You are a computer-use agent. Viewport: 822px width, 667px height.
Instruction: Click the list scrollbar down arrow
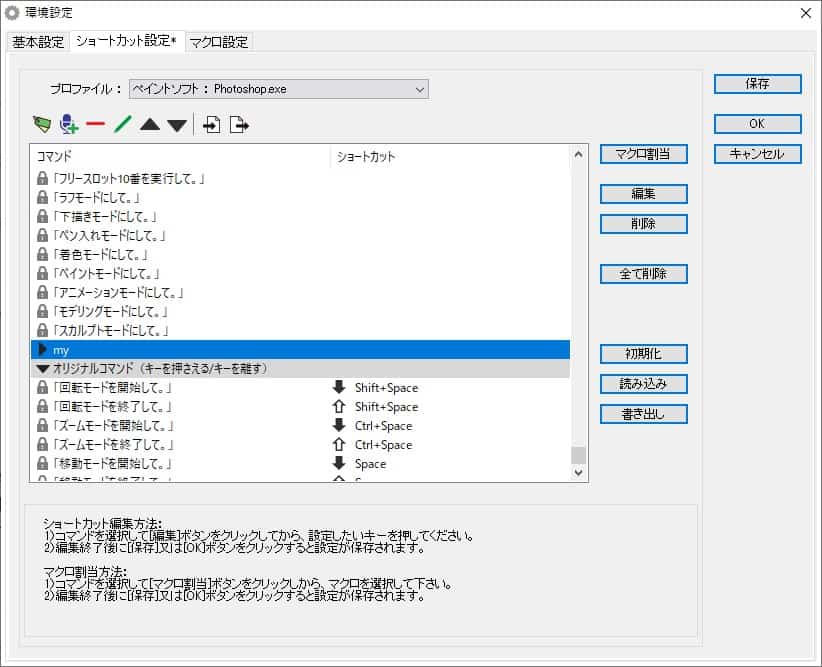tap(578, 472)
